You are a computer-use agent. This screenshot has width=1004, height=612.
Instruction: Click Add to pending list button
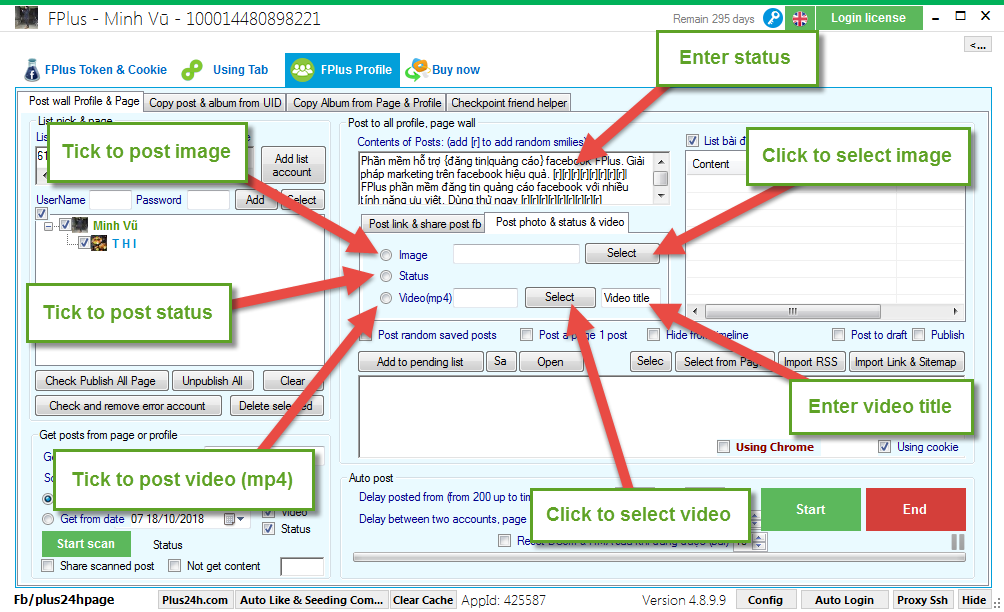click(420, 362)
